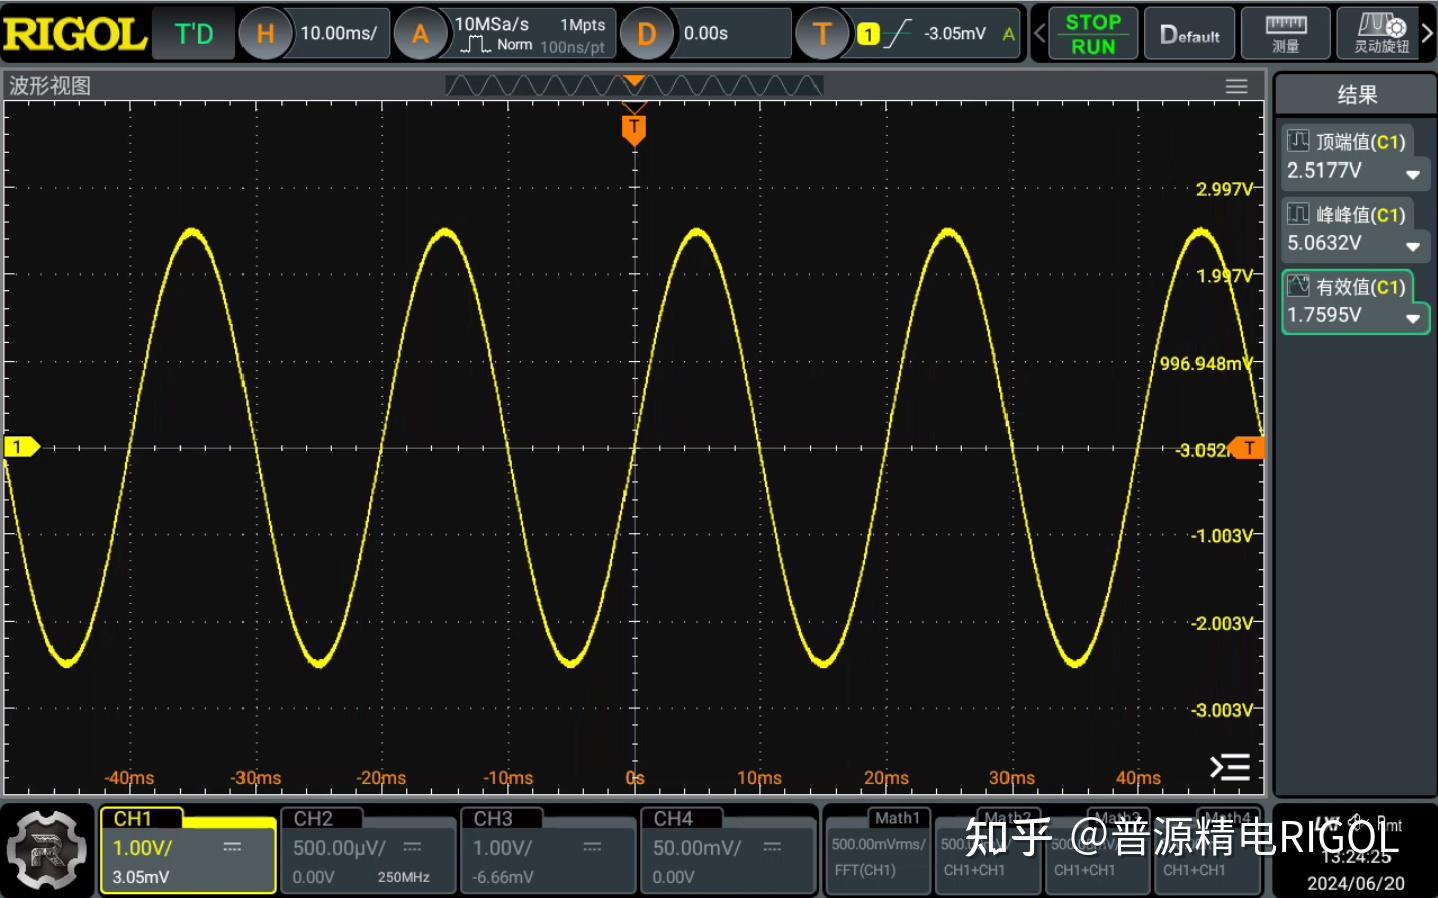Expand the 峰峰值(C1) measurement dropdown arrow
This screenshot has height=898, width=1438.
(1413, 247)
